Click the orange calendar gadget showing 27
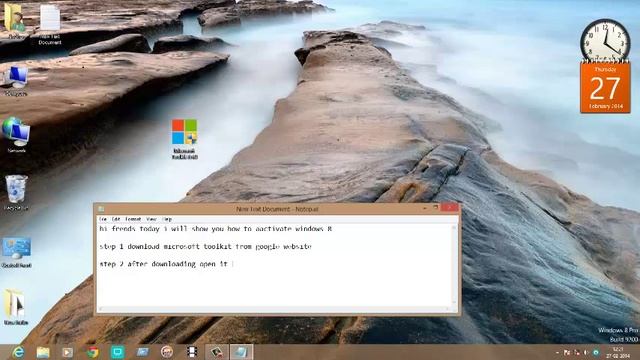The width and height of the screenshot is (640, 360). (x=605, y=88)
